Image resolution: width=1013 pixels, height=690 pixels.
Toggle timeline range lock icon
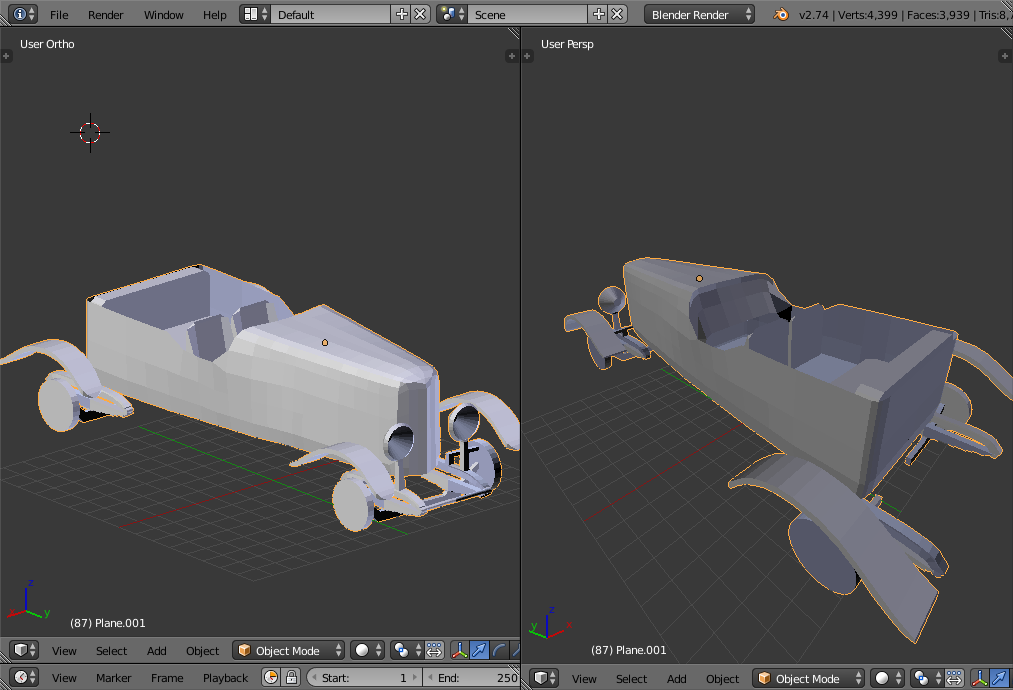coord(289,677)
